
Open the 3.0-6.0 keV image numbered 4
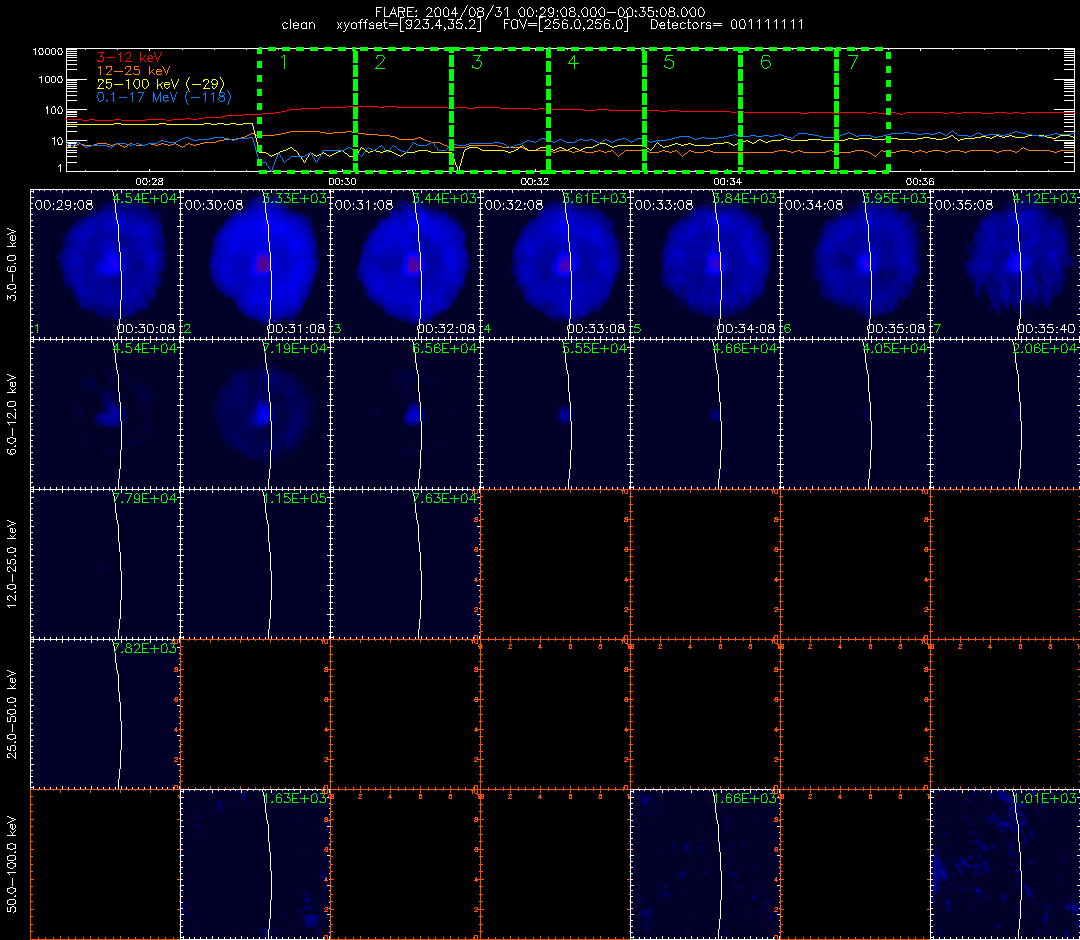pos(556,264)
